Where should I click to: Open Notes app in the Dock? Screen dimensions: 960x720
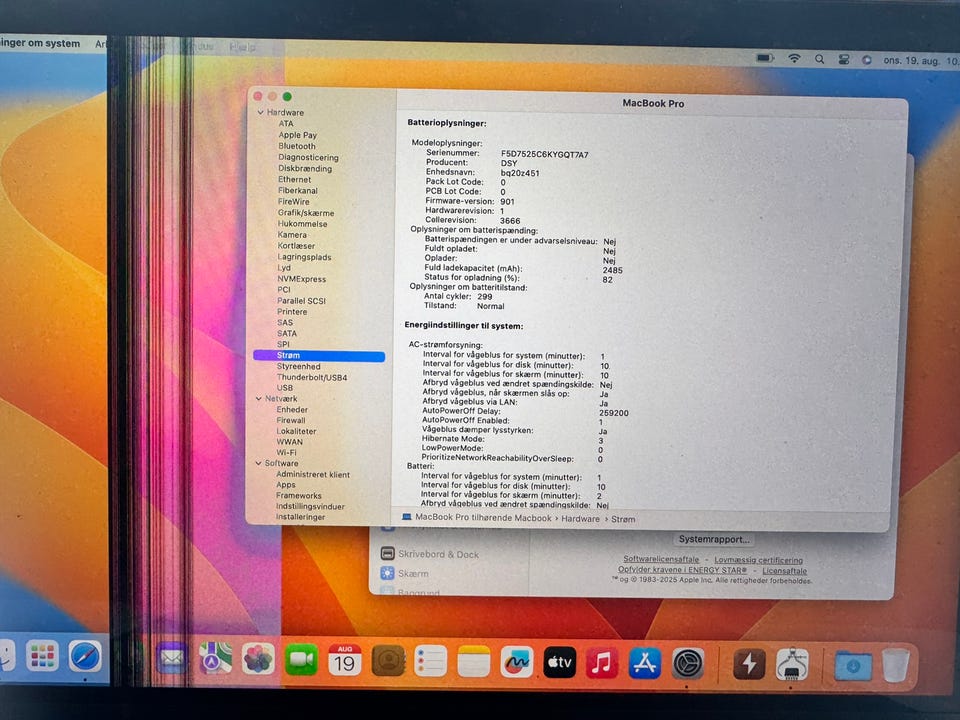[x=473, y=661]
